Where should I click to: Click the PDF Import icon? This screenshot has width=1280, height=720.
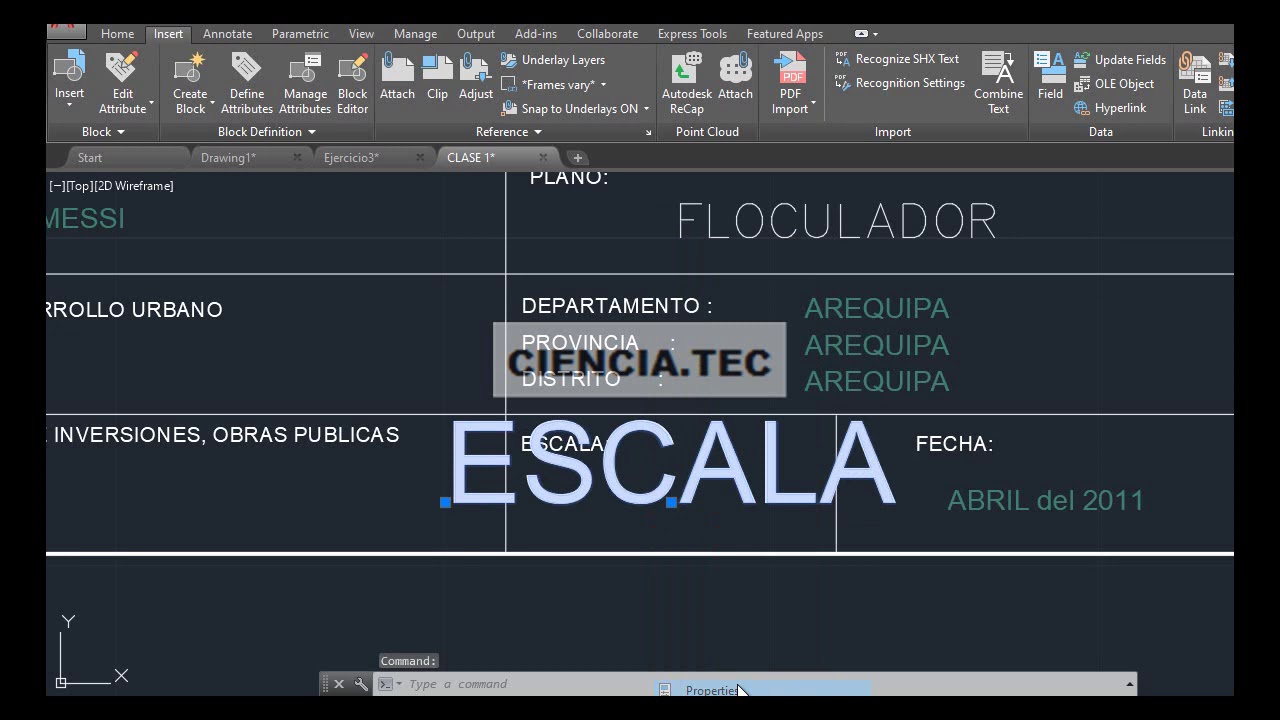coord(791,68)
